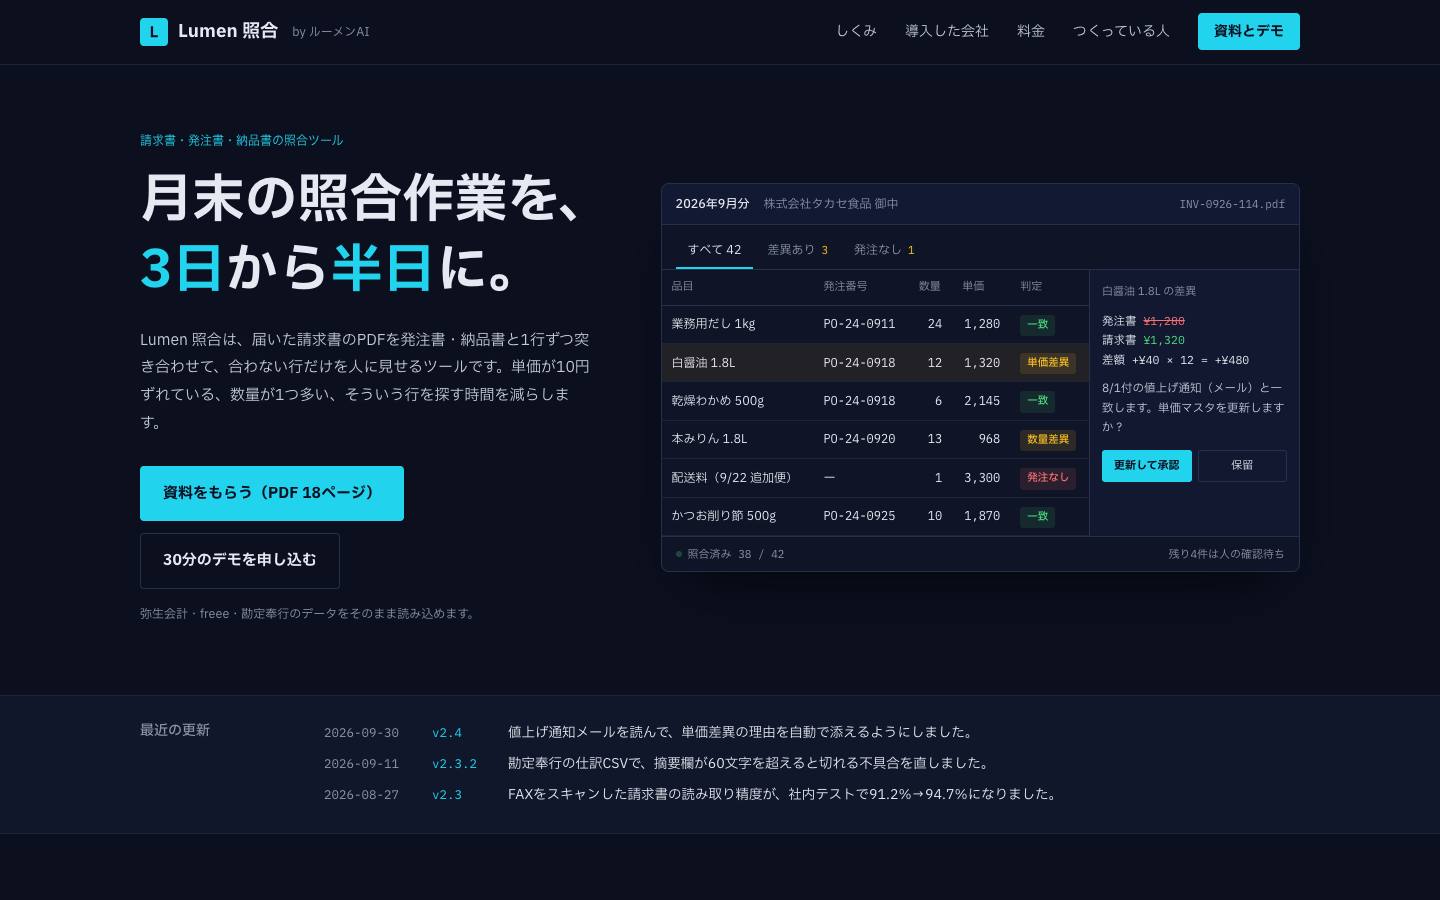Click the 品目 column header
1440x900 pixels.
683,287
